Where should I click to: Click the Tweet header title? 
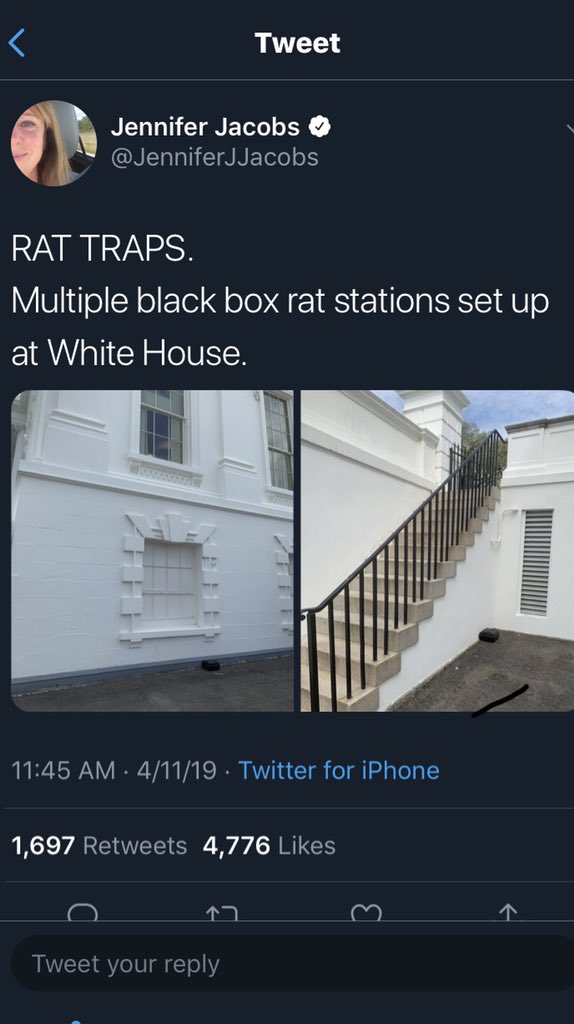coord(297,43)
